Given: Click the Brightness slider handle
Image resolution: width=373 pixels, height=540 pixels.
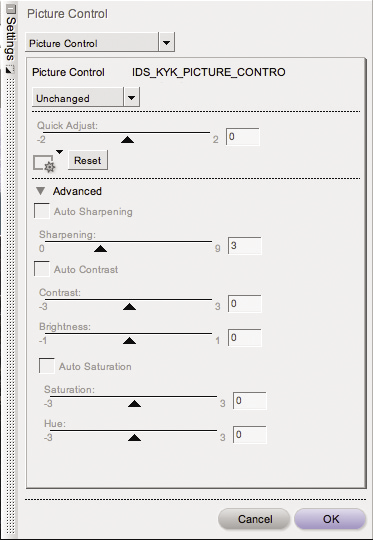Looking at the screenshot, I should (x=129, y=341).
